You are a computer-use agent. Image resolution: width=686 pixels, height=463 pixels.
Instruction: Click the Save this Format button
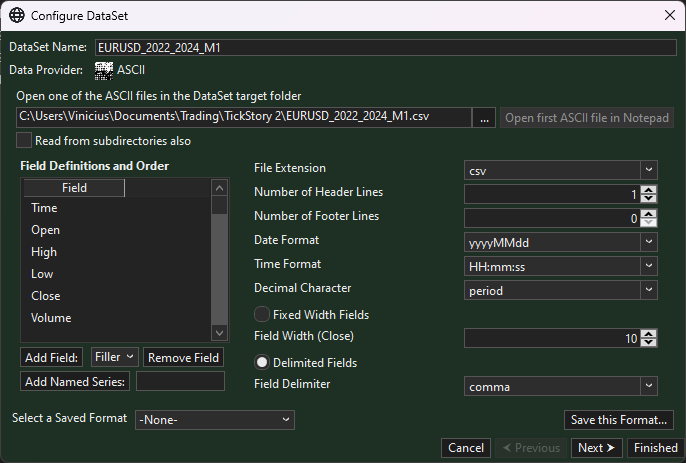(619, 420)
